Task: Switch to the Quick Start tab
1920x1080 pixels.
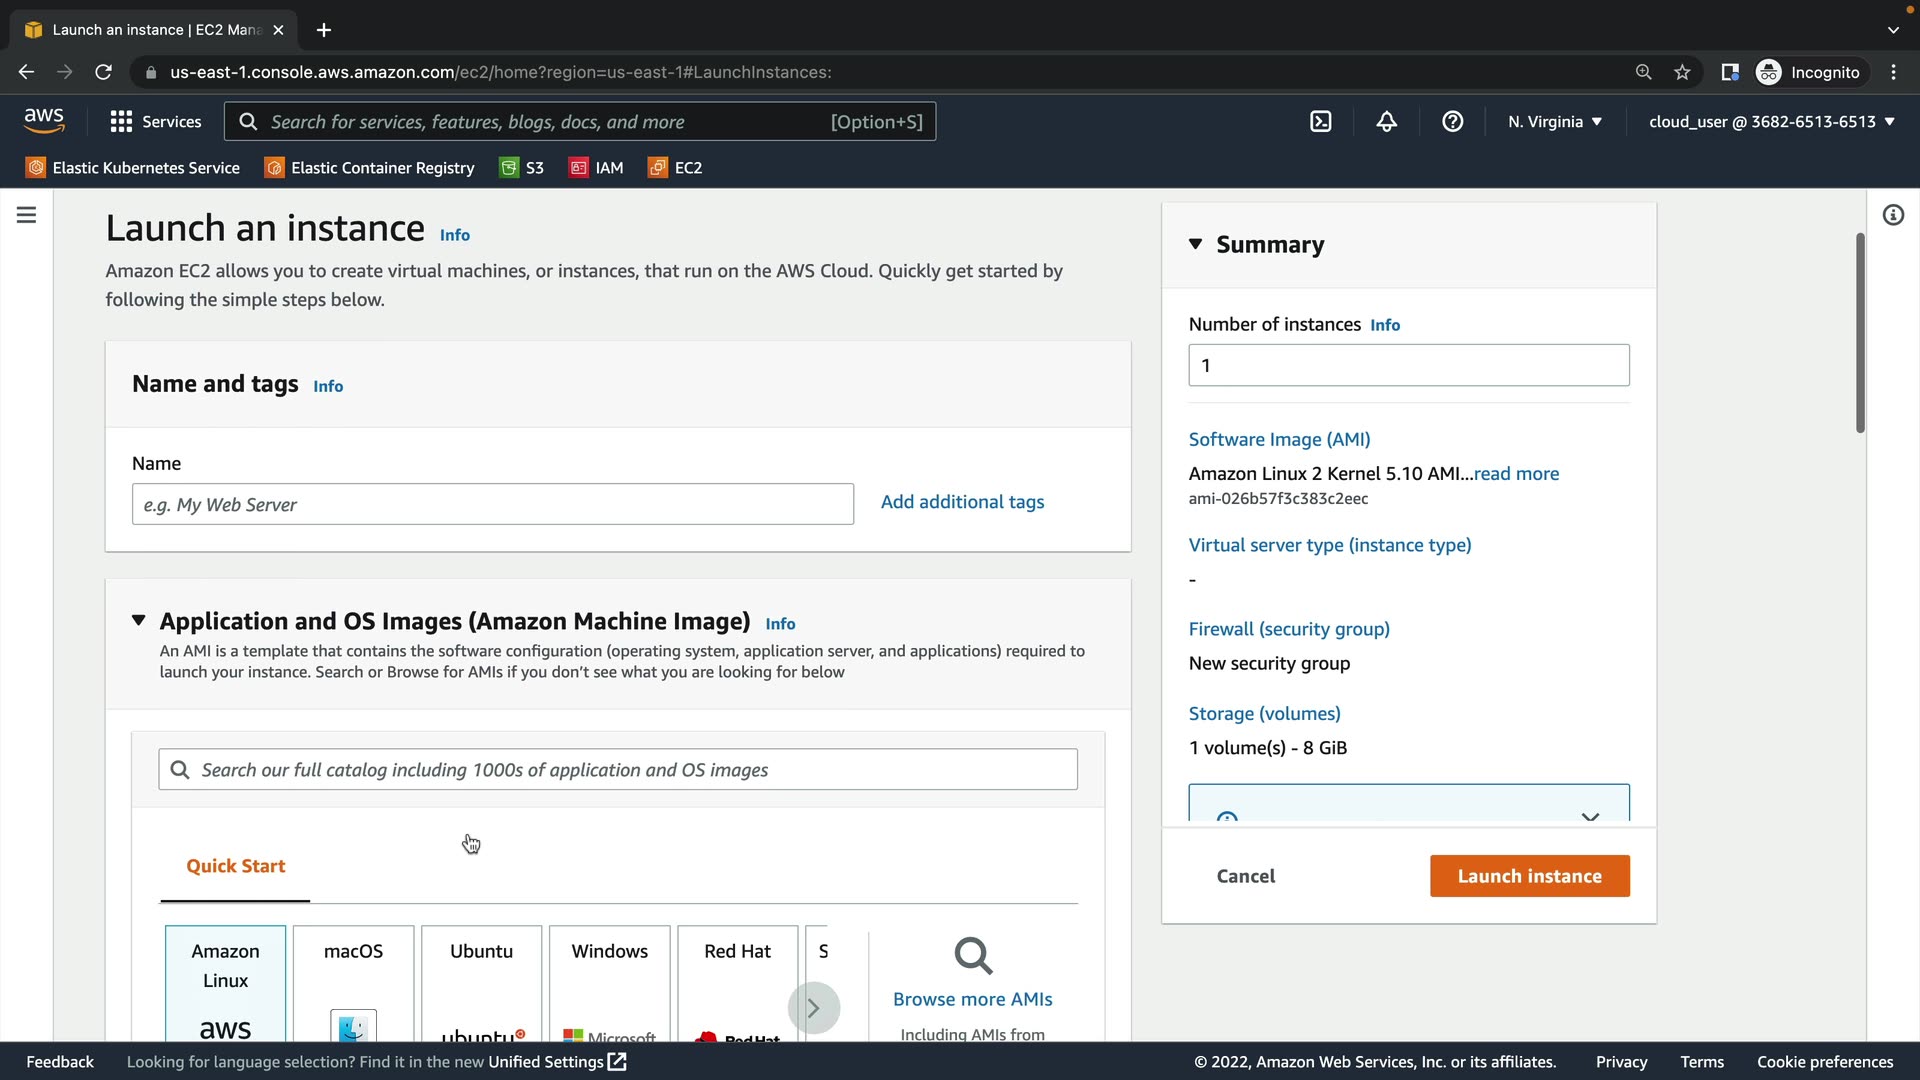Action: 235,866
